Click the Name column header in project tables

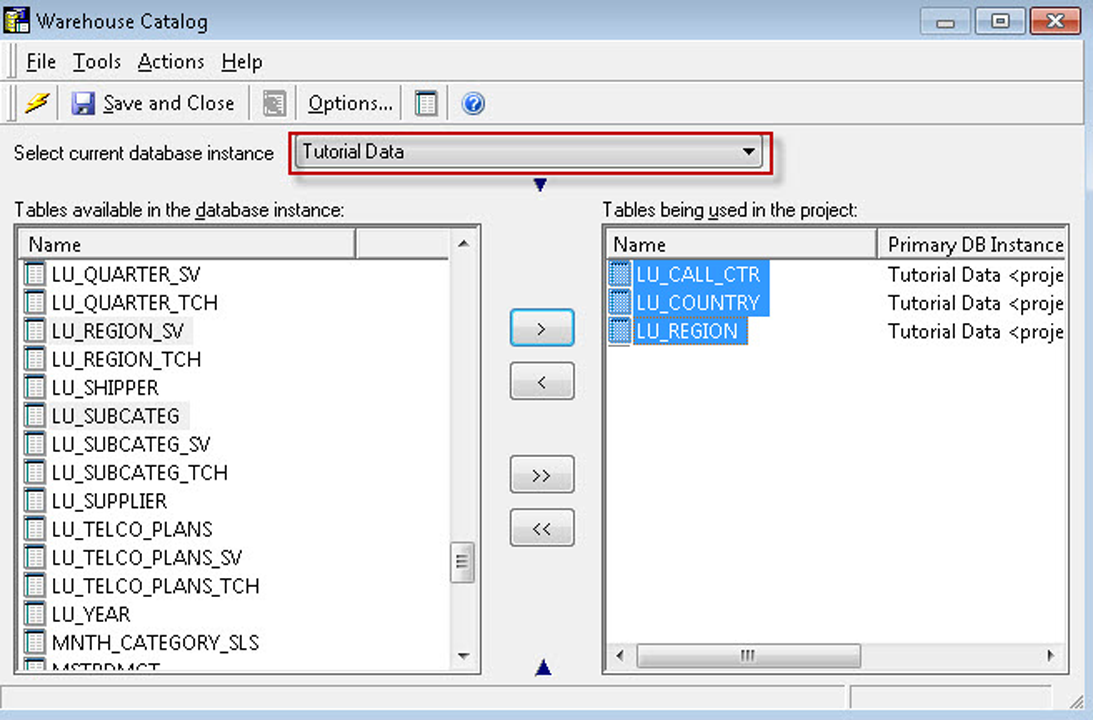click(x=741, y=245)
